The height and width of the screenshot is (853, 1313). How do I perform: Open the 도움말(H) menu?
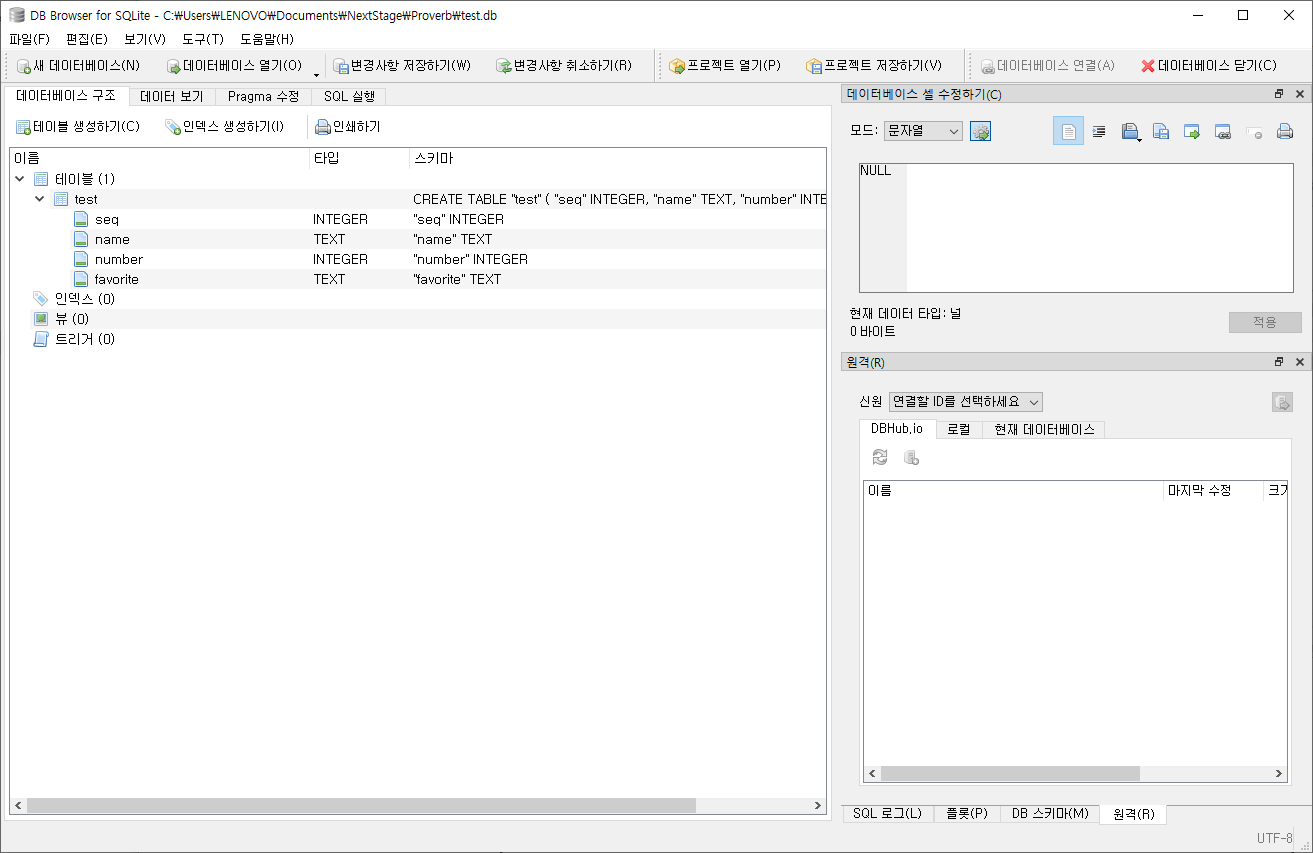[x=267, y=39]
